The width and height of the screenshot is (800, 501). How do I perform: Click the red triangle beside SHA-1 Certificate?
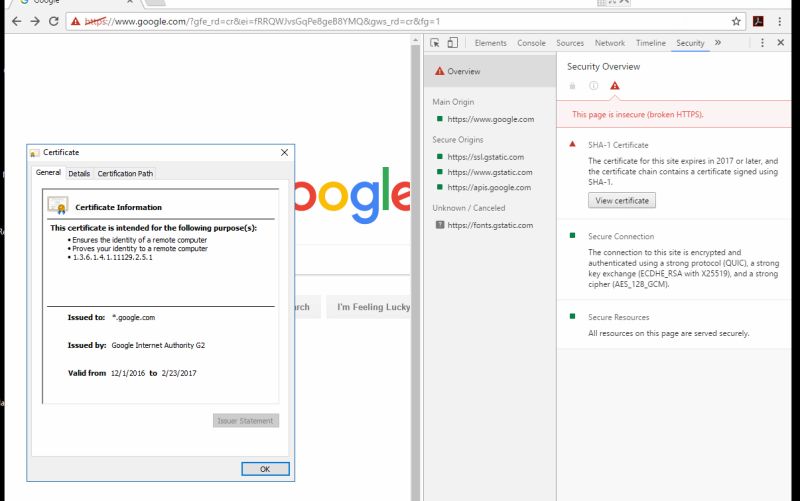[572, 144]
